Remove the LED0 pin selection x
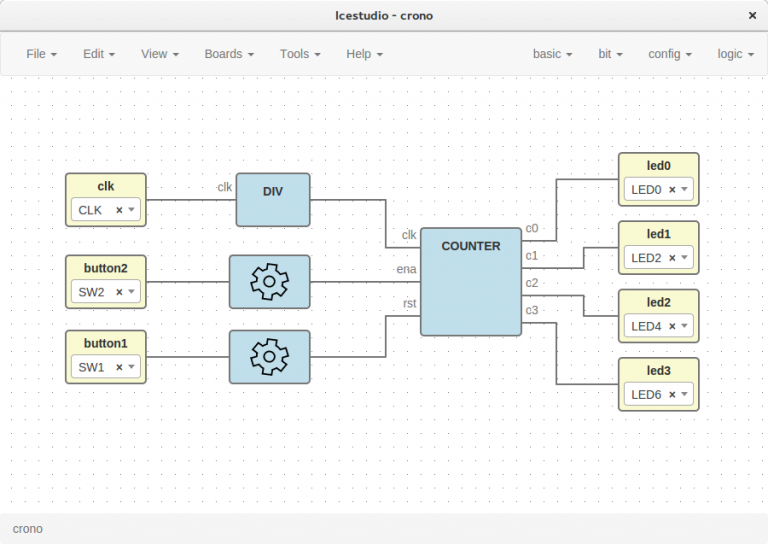 click(x=672, y=190)
